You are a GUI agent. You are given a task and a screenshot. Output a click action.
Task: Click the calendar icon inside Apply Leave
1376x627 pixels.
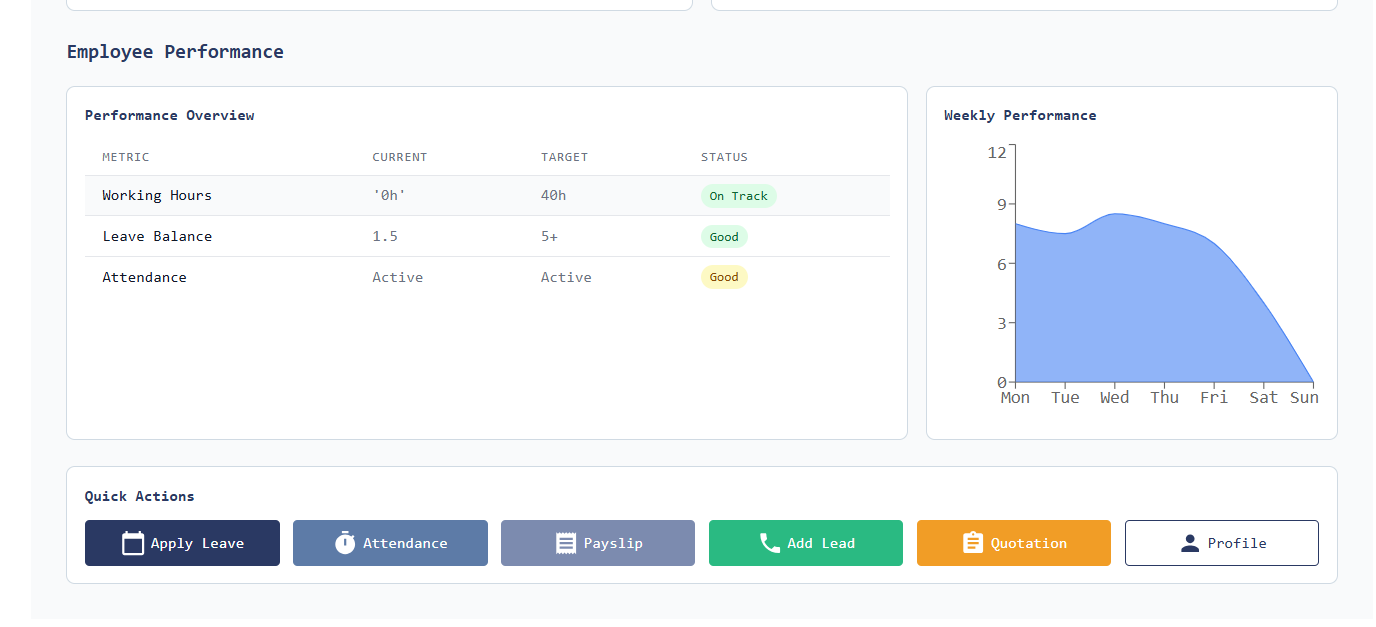point(133,542)
